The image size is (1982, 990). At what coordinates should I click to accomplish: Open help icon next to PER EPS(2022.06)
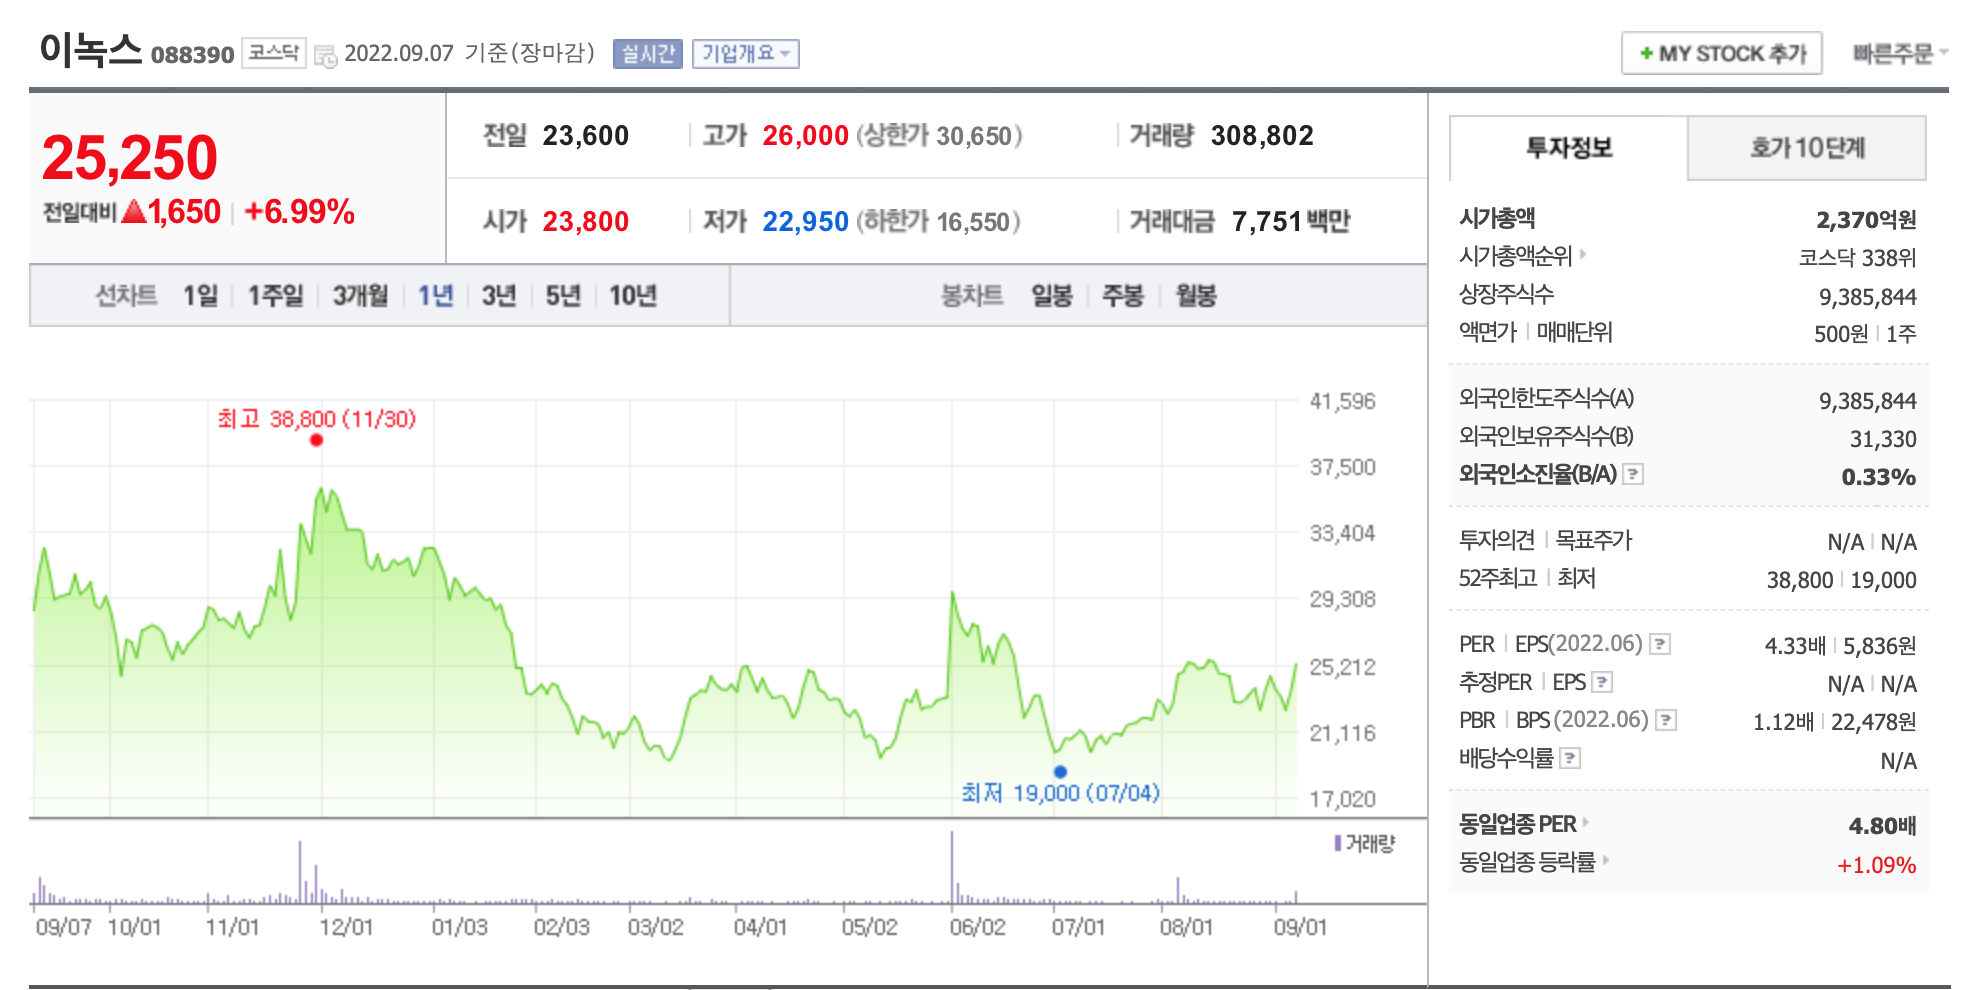tap(1659, 644)
